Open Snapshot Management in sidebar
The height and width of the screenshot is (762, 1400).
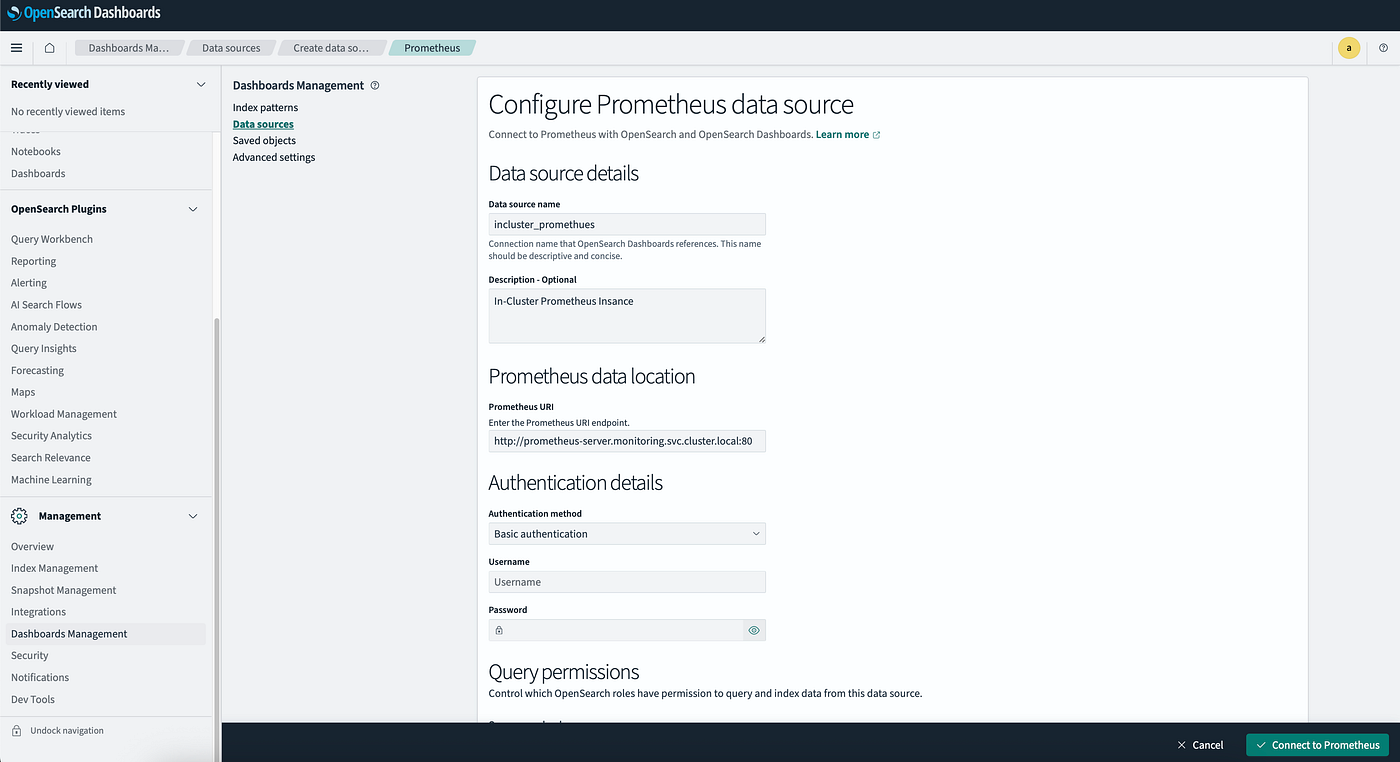64,591
